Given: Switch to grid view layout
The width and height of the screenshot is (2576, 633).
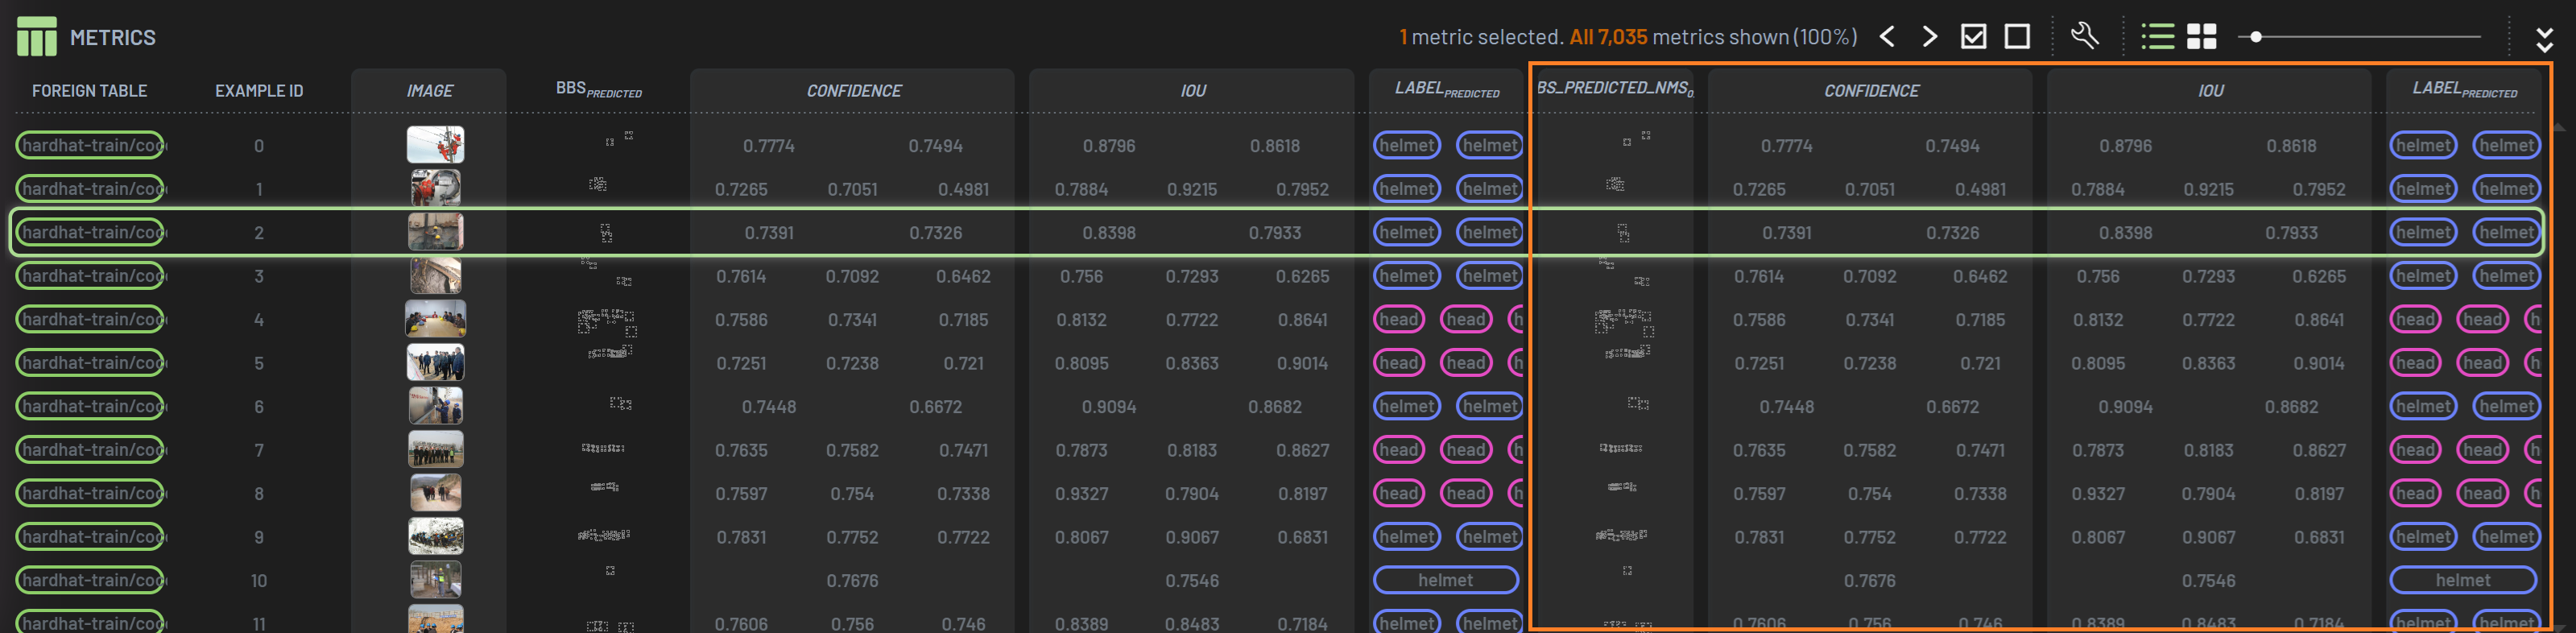Looking at the screenshot, I should [x=2201, y=37].
